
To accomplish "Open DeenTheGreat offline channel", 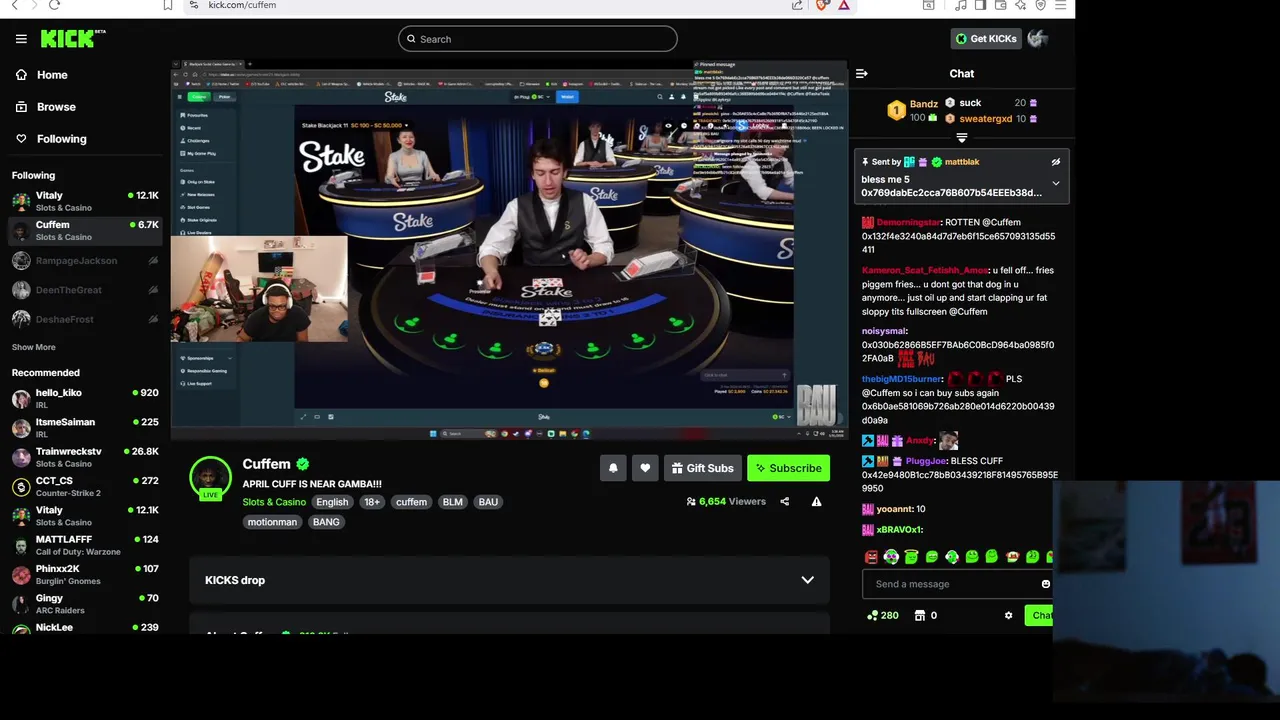I will pos(85,290).
